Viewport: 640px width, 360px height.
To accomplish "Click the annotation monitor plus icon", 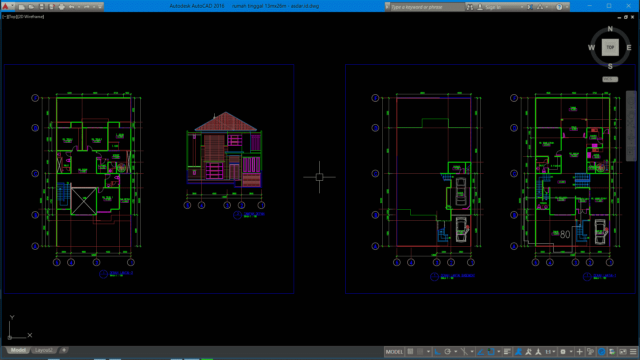I will tap(579, 352).
